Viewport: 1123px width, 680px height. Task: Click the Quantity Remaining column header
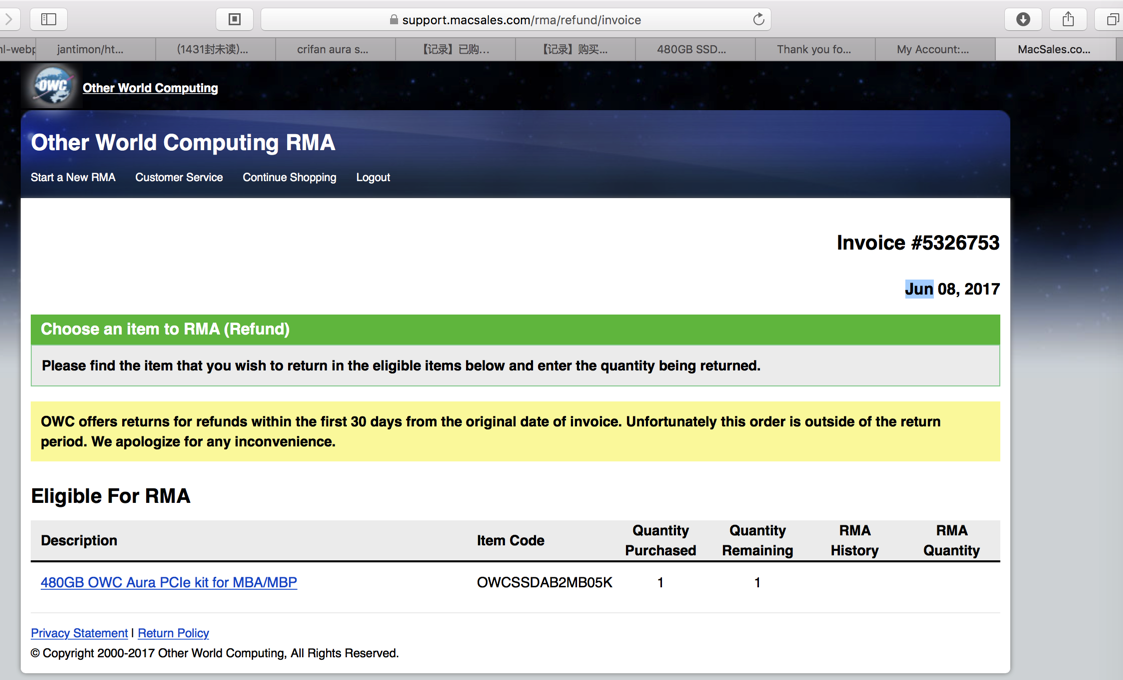tap(758, 540)
